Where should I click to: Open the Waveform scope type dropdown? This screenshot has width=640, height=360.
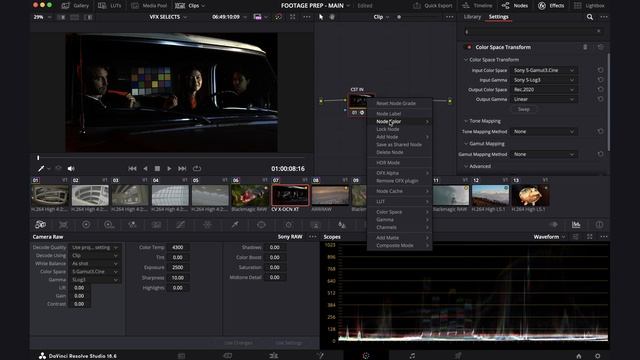coord(549,237)
